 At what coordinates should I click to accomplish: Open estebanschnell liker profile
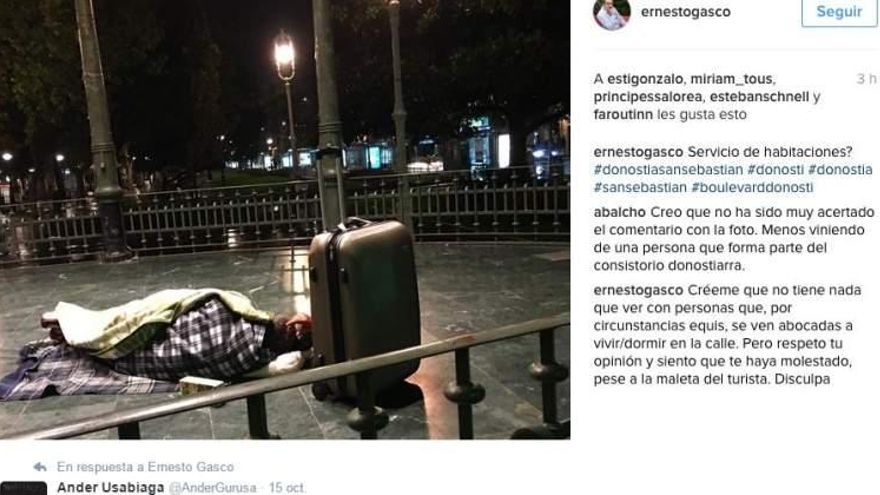click(x=759, y=97)
